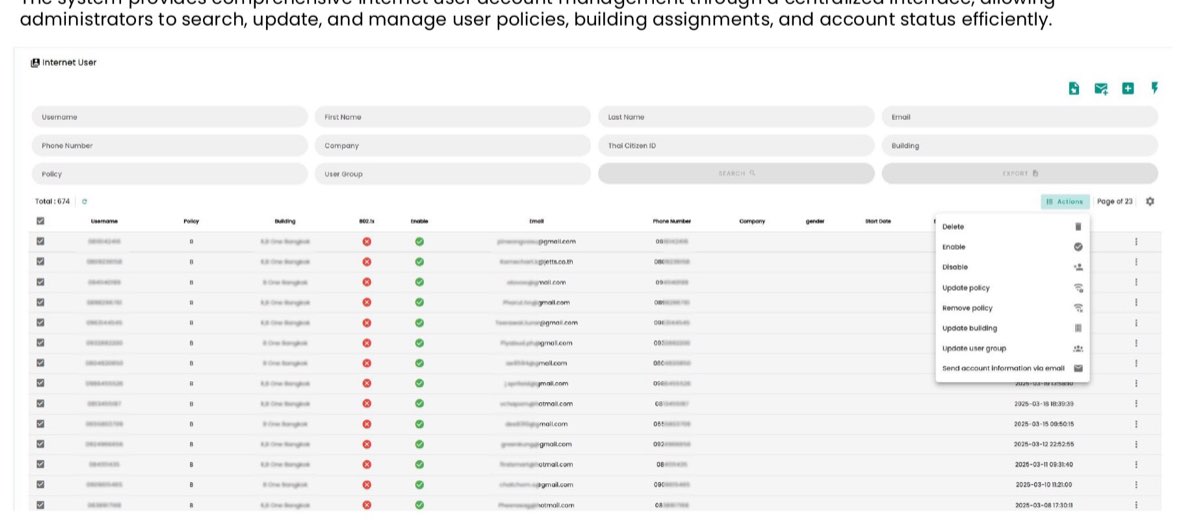Open the Policy filter field
Viewport: 1200px width, 520px height.
[x=170, y=173]
